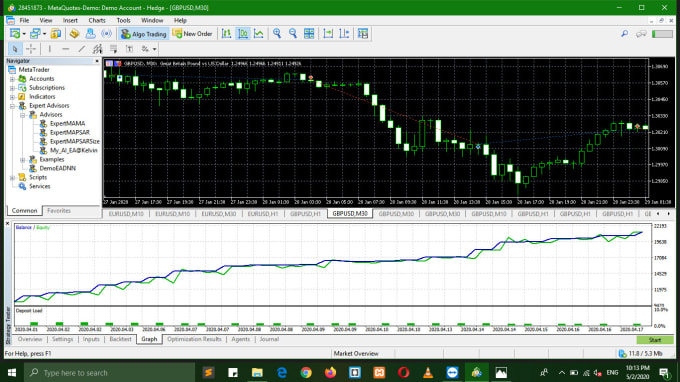The height and width of the screenshot is (382, 680).
Task: Select DemoEADNN expert advisor
Action: pyautogui.click(x=57, y=168)
